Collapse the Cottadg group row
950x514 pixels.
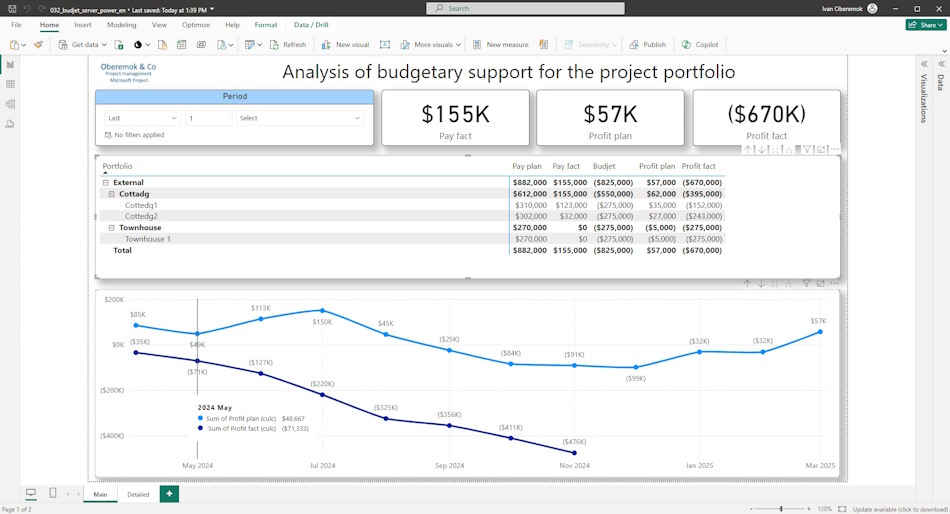point(111,194)
